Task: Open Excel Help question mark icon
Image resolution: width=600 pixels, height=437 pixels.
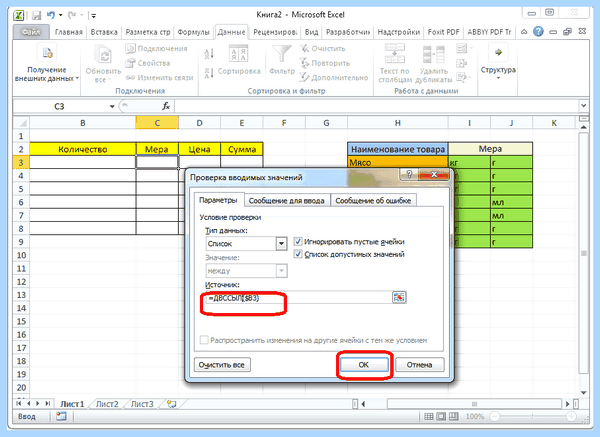Action: click(x=538, y=32)
